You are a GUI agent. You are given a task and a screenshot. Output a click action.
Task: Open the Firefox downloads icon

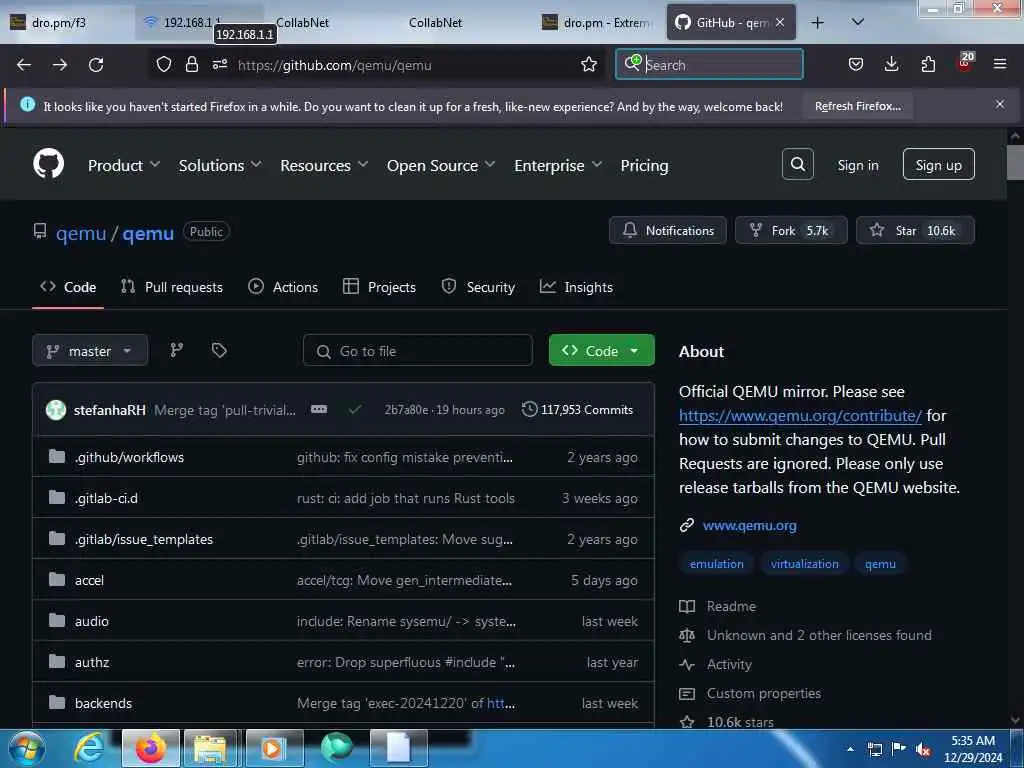tap(891, 64)
